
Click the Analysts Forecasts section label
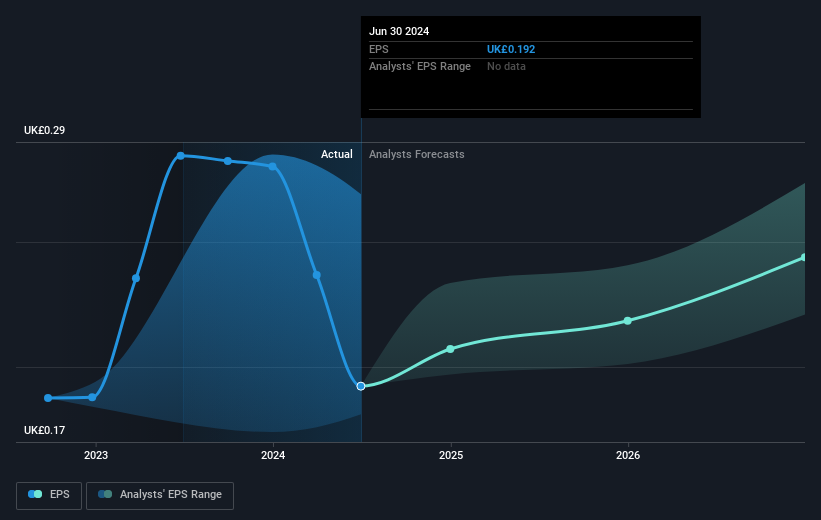coord(417,154)
